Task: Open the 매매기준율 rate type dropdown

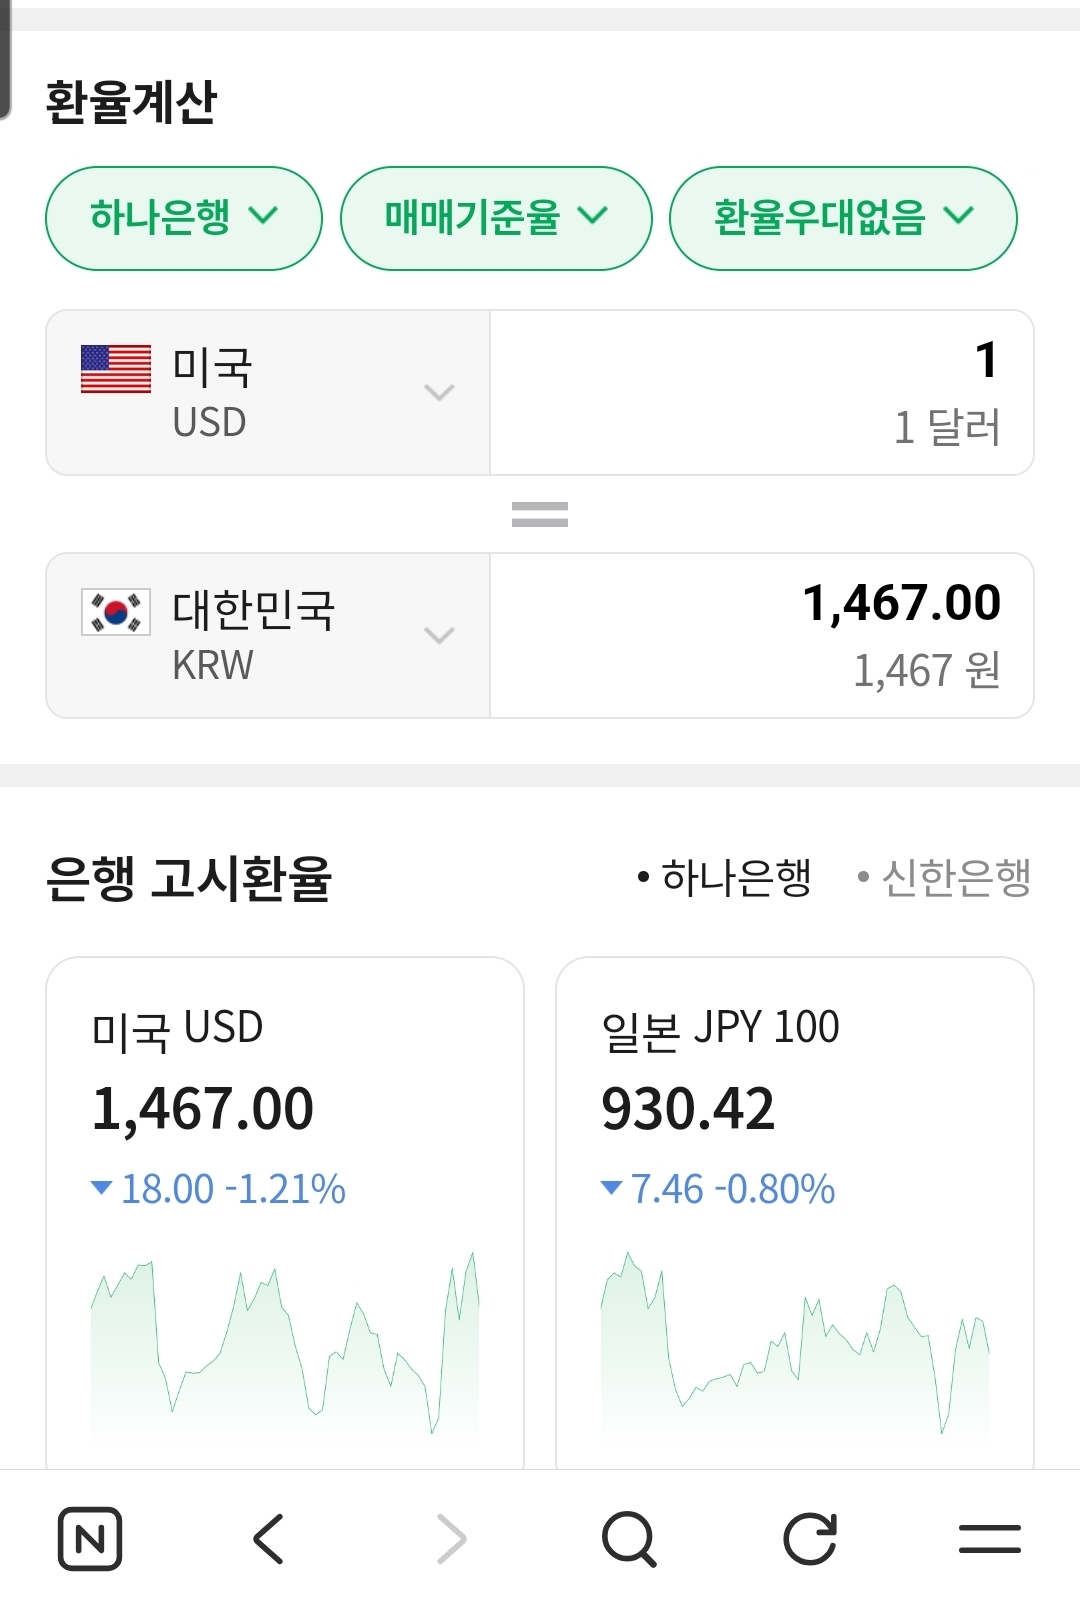Action: [496, 218]
